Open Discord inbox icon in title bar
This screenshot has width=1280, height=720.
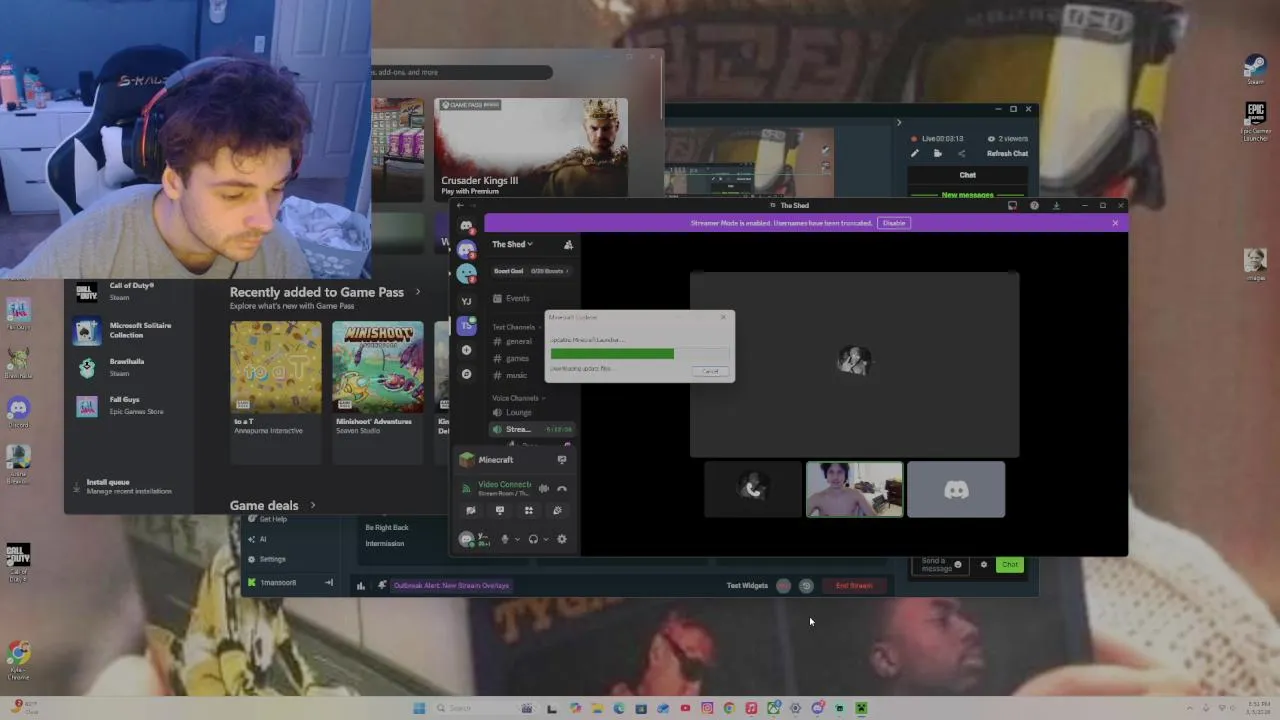(1012, 206)
